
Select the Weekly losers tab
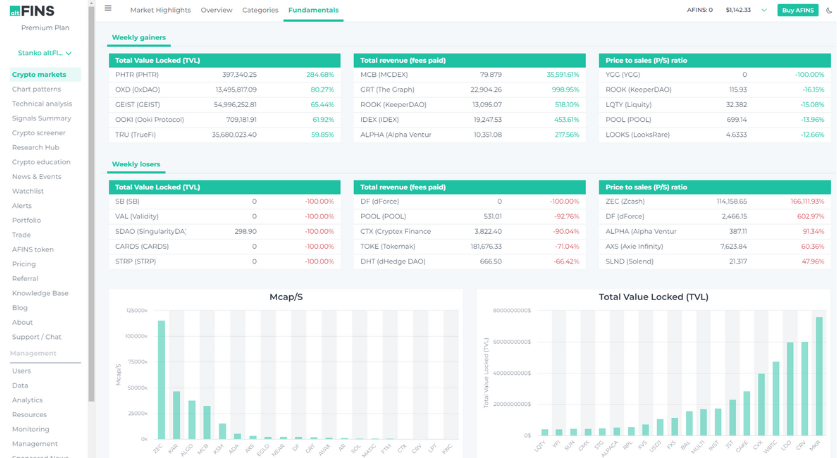pos(136,164)
